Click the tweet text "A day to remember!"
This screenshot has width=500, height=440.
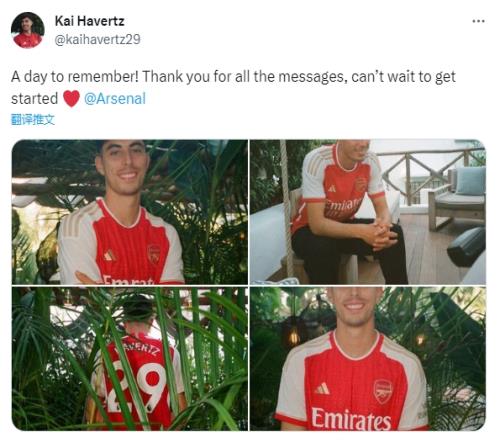[x=74, y=77]
